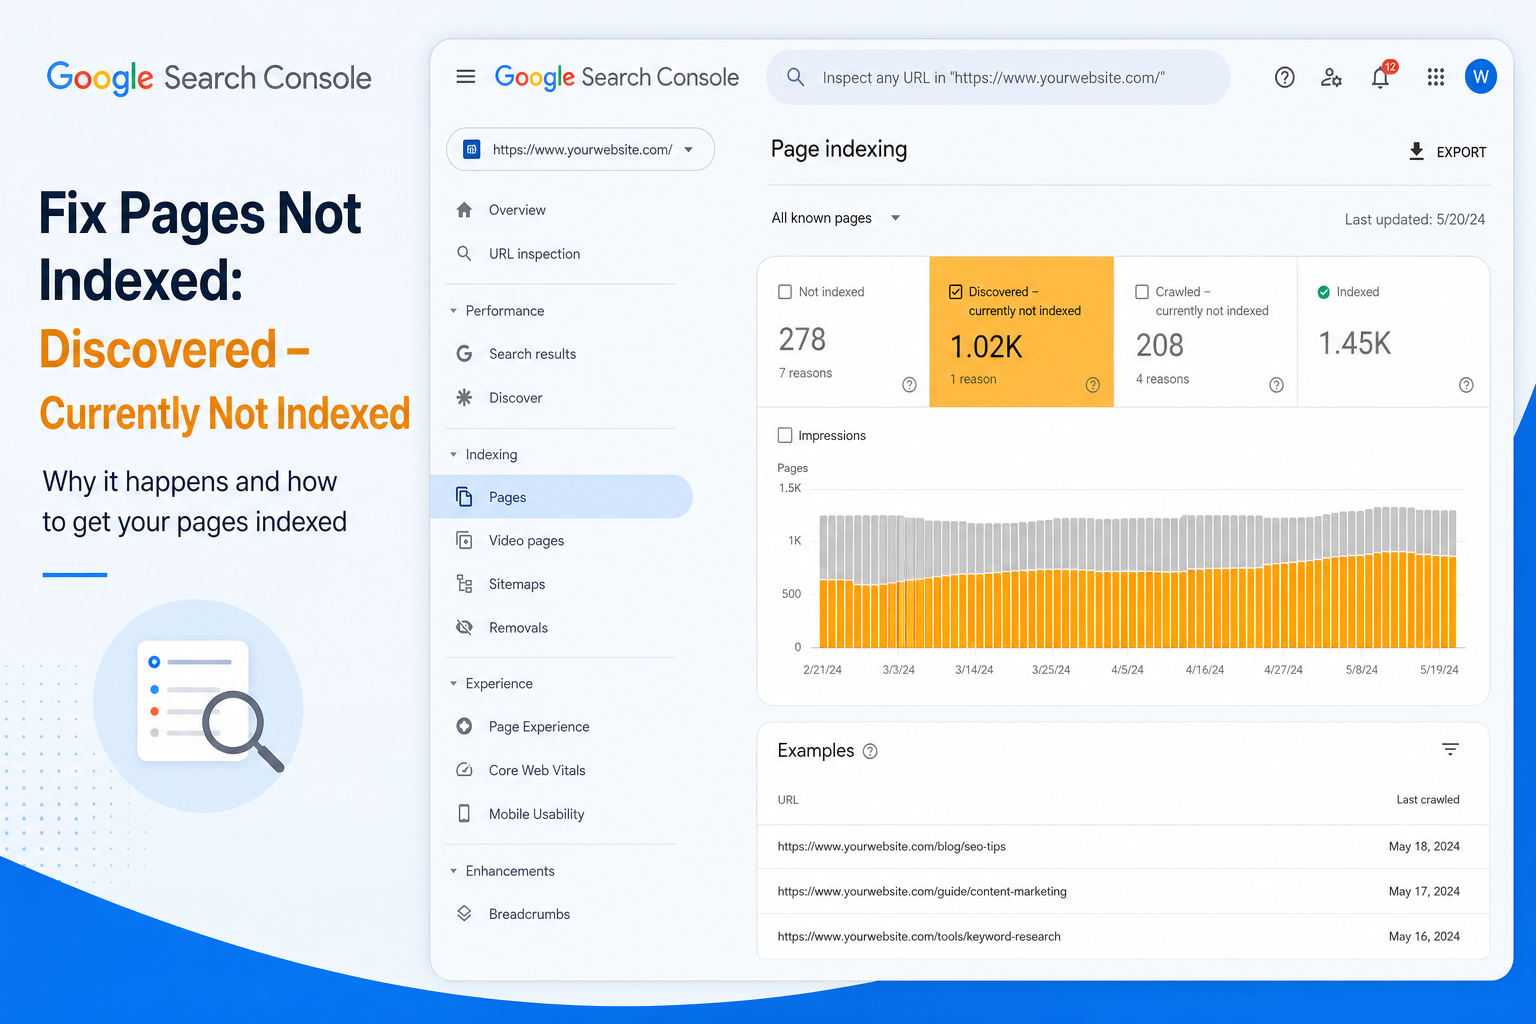This screenshot has width=1536, height=1024.
Task: Click the Removals crossed-eye icon
Action: (x=464, y=627)
